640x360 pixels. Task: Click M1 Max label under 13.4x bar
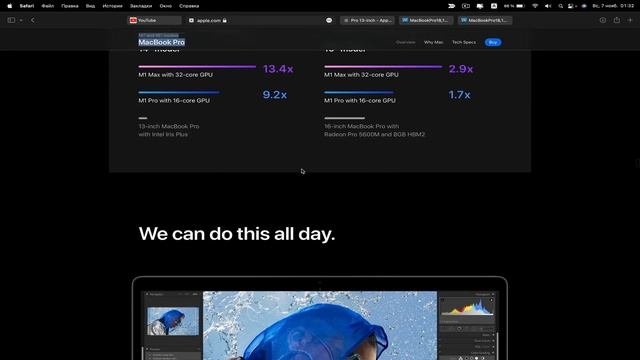tap(176, 75)
